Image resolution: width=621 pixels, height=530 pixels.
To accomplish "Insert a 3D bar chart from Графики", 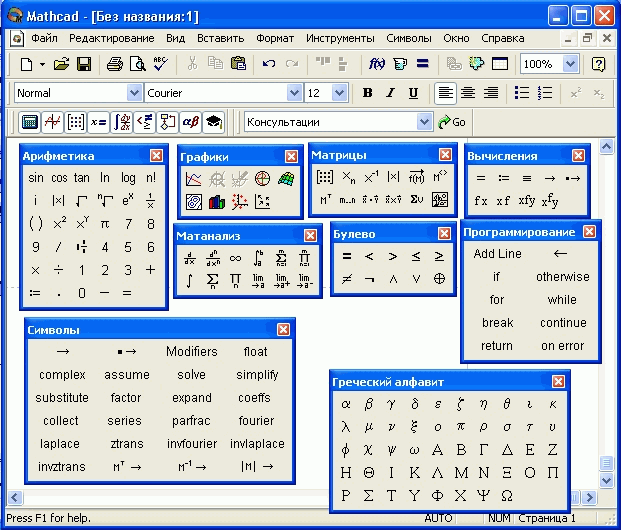I will pyautogui.click(x=217, y=202).
